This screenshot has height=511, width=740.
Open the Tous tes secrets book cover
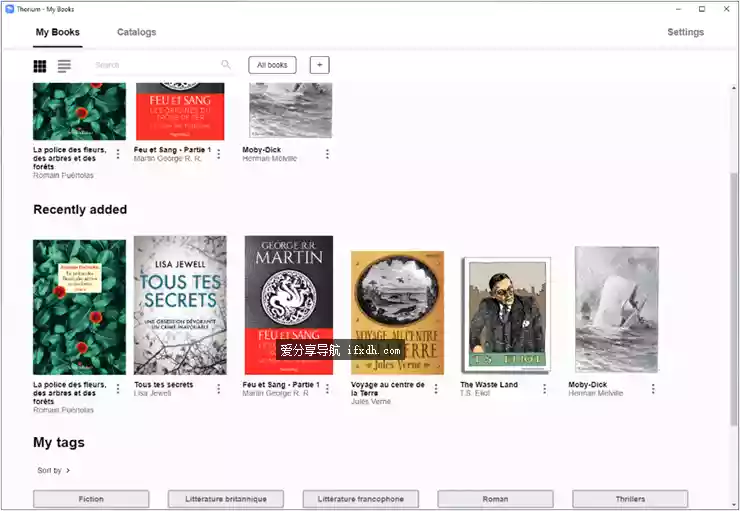[180, 305]
